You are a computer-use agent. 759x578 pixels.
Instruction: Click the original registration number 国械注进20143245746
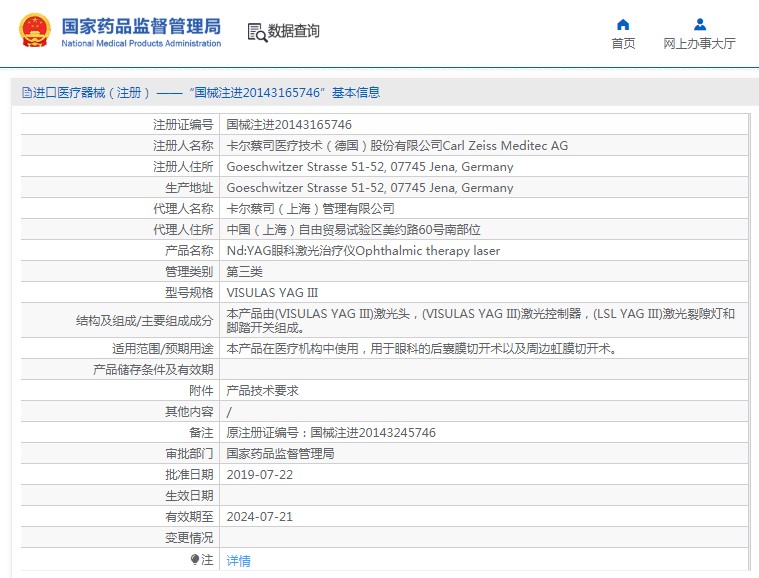click(373, 432)
